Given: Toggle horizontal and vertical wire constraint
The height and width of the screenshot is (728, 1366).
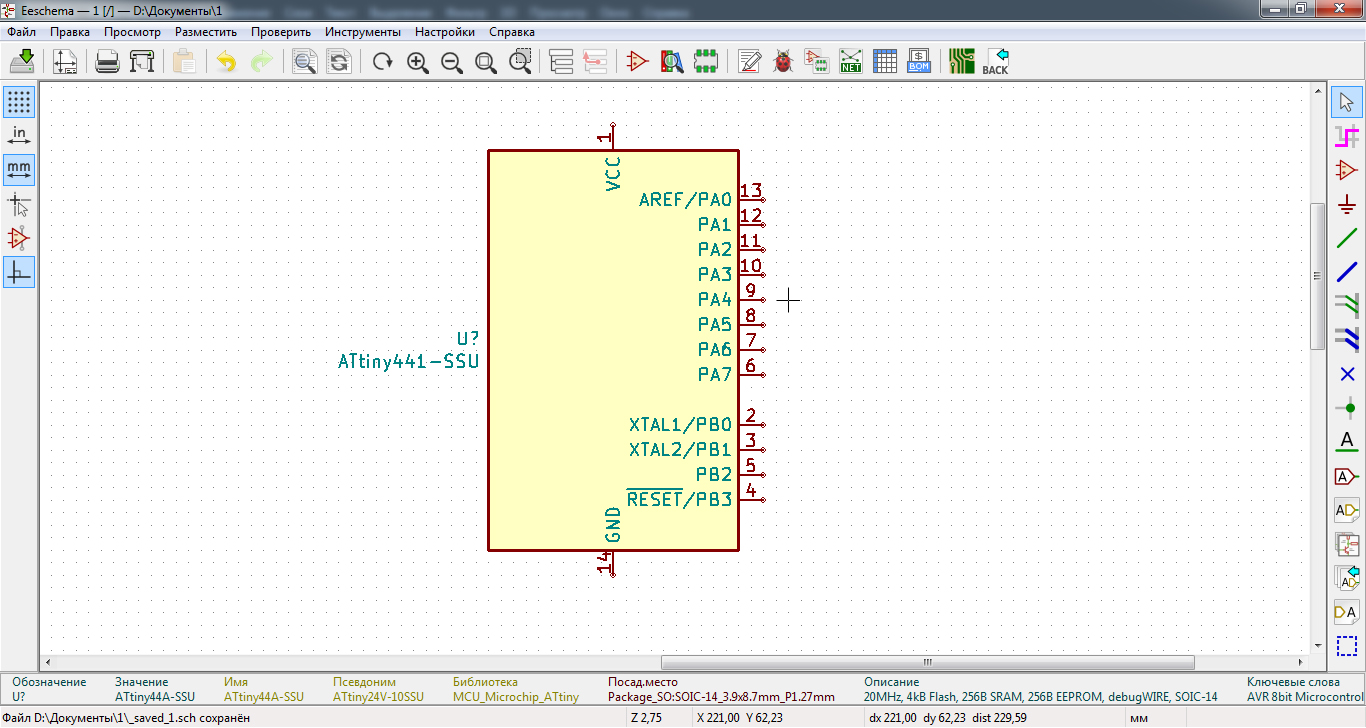Looking at the screenshot, I should 19,272.
